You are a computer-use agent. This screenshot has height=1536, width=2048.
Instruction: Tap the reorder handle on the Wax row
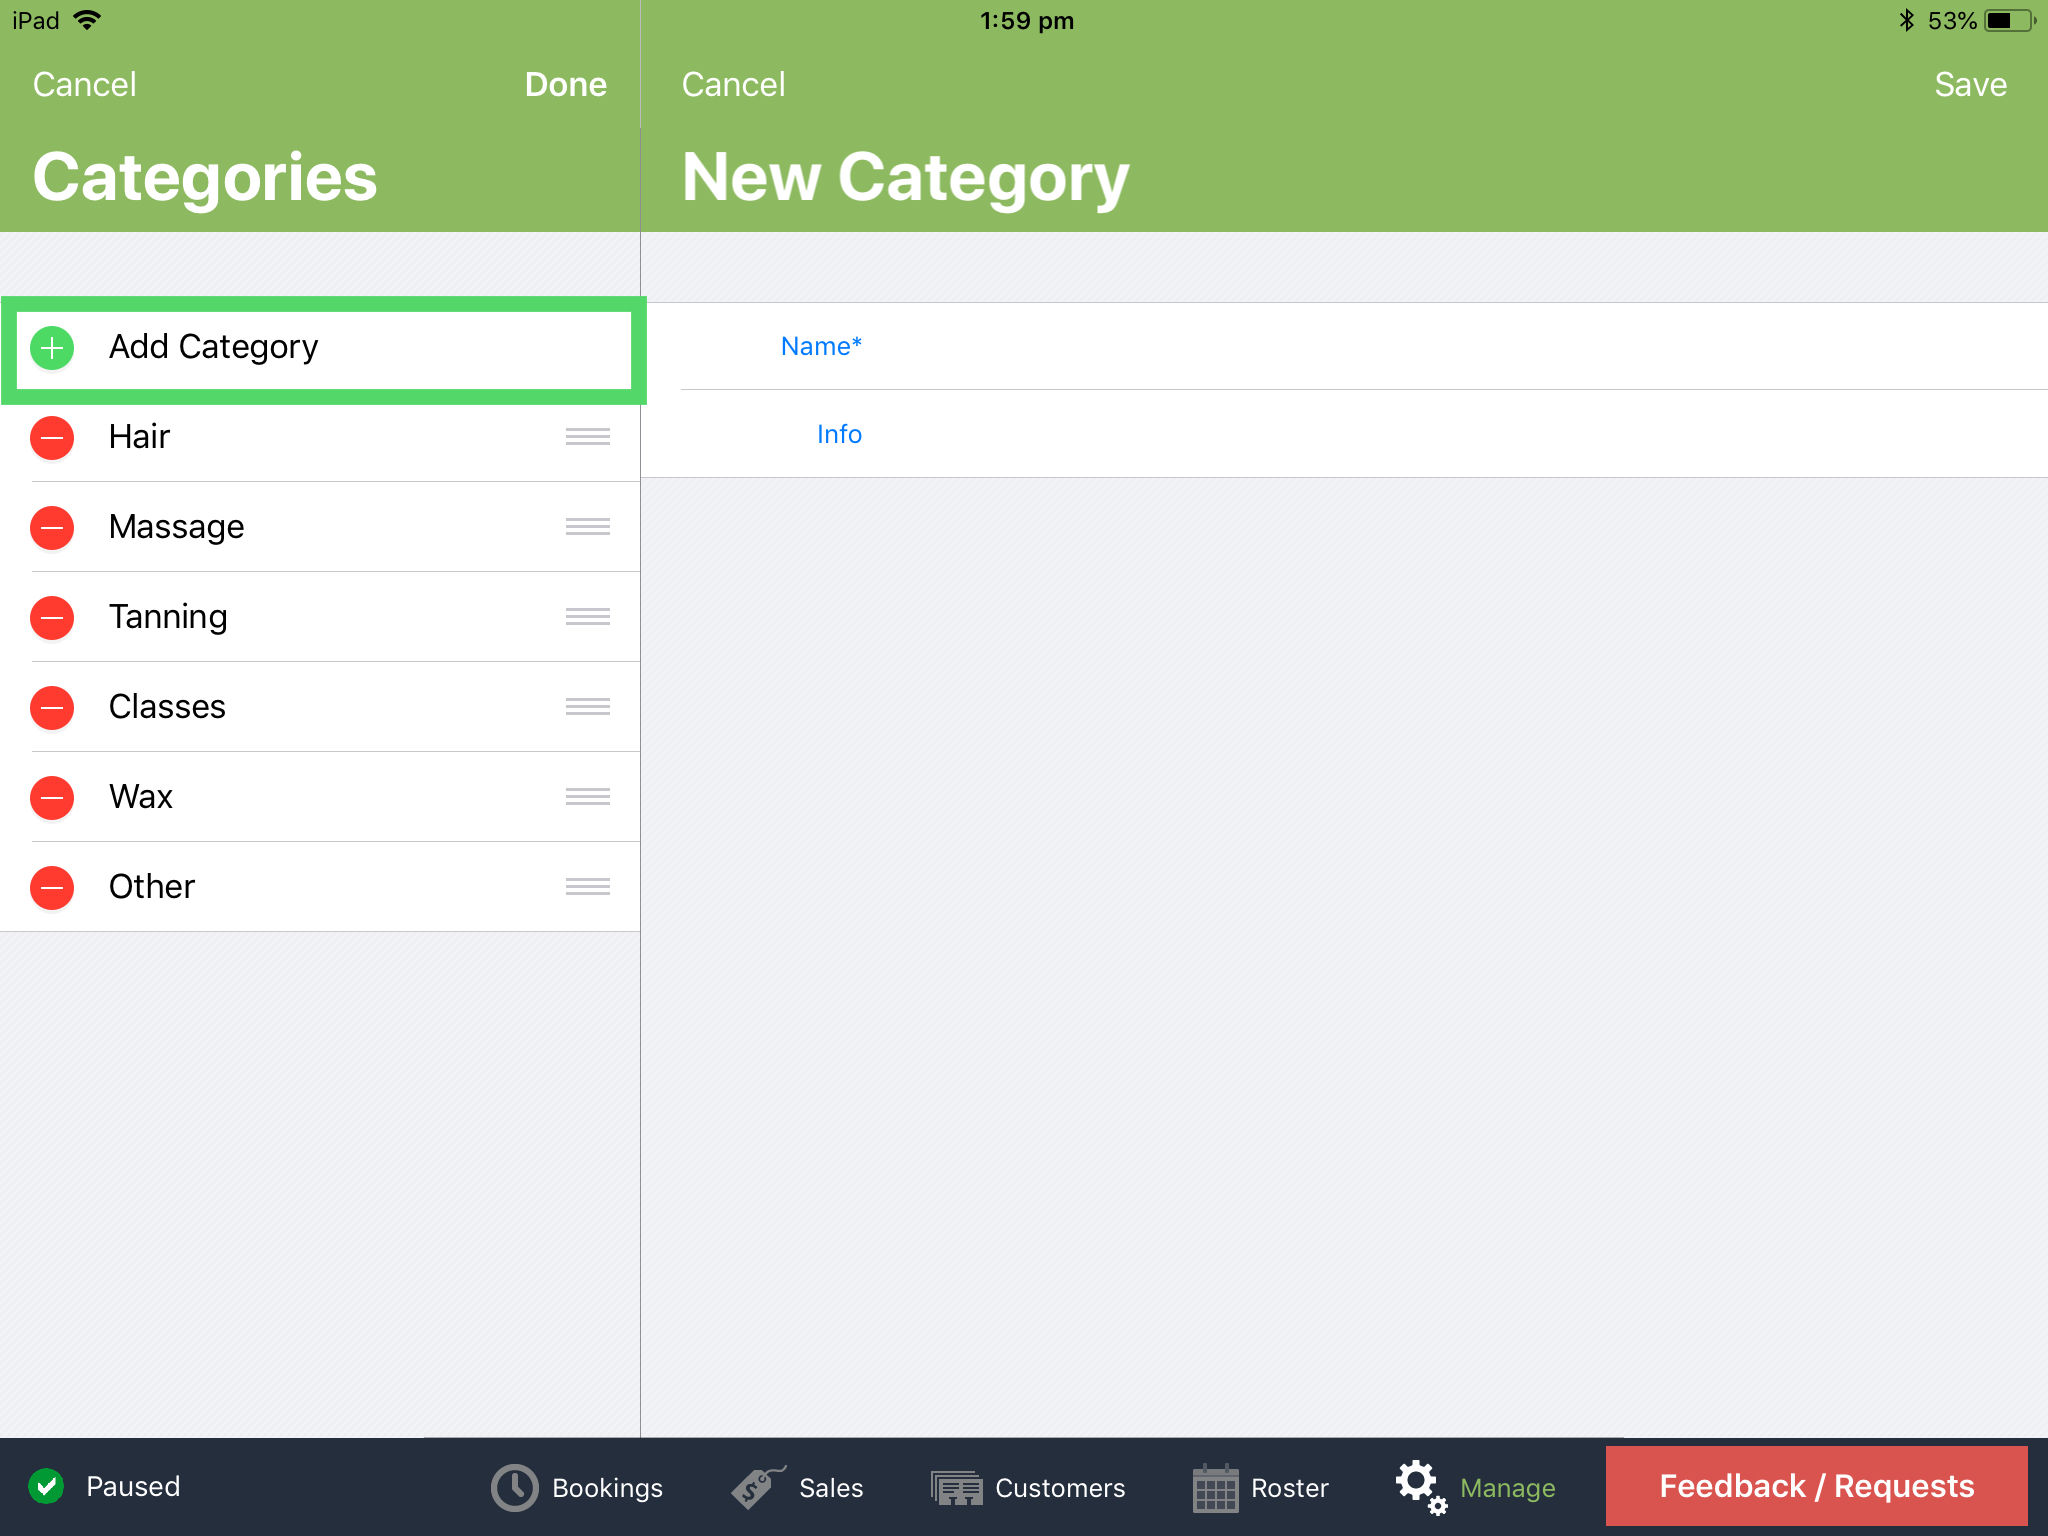[588, 797]
